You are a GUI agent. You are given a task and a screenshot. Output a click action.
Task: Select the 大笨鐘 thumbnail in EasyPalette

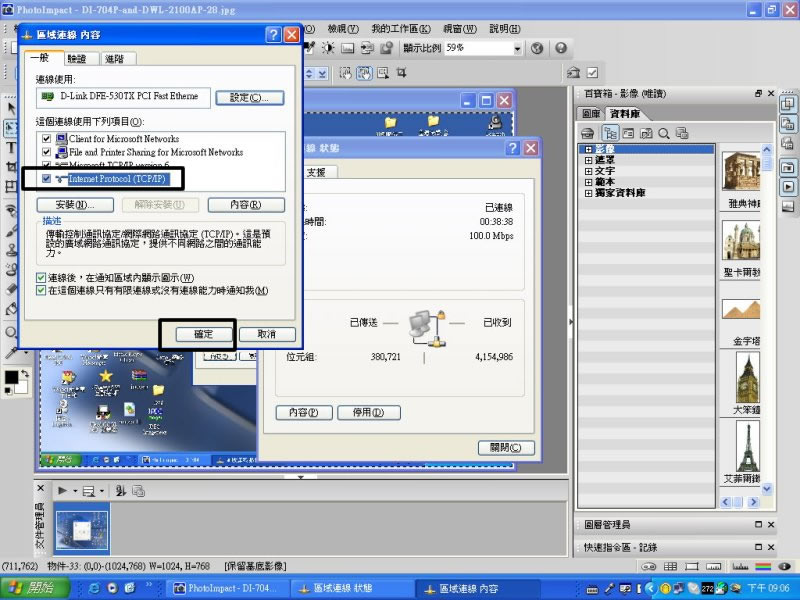point(748,378)
